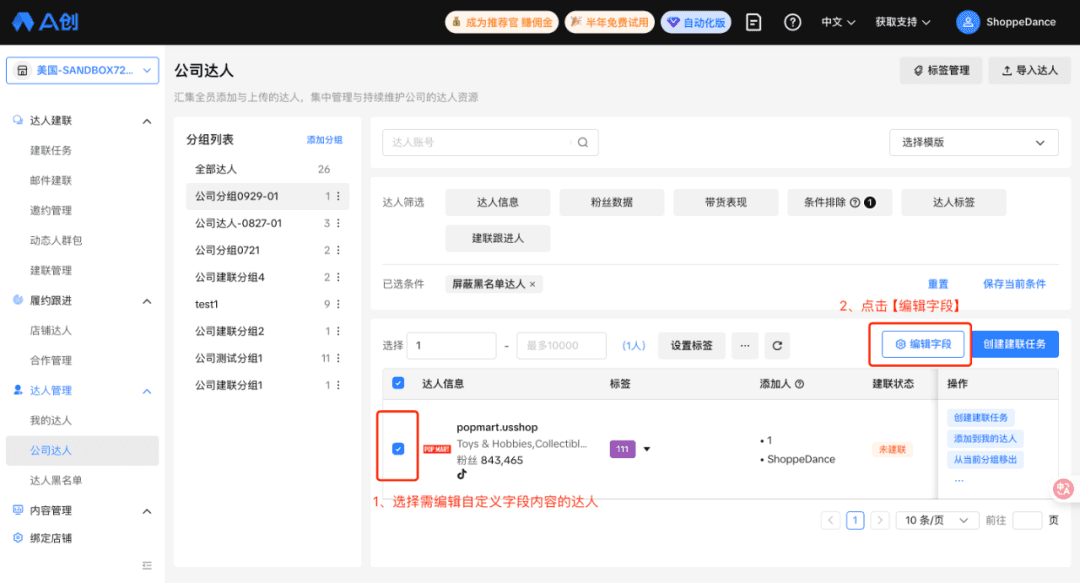1080x583 pixels.
Task: Go to previous page arrow in pagination
Action: (831, 520)
